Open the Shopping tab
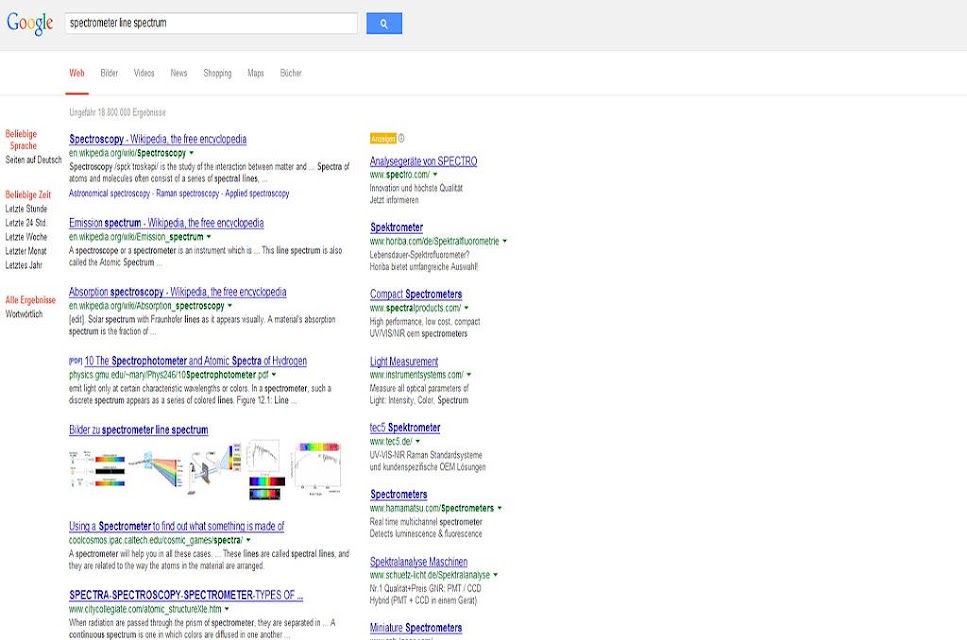The image size is (967, 640). (218, 73)
